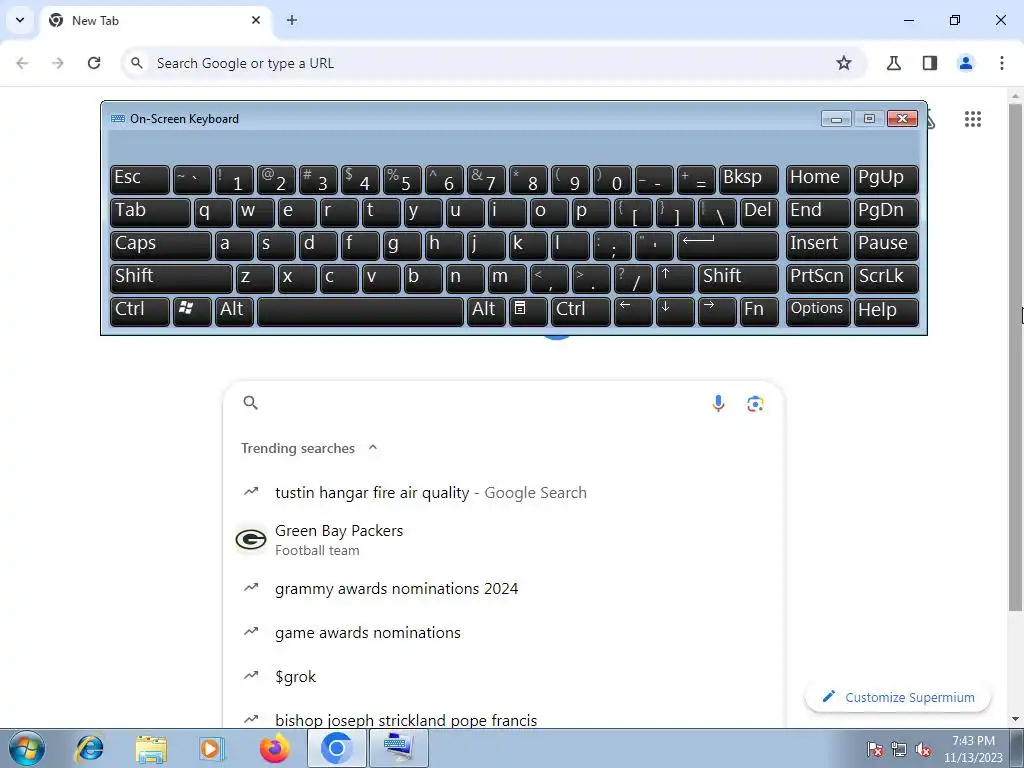Start voice search with the microphone icon

click(718, 403)
